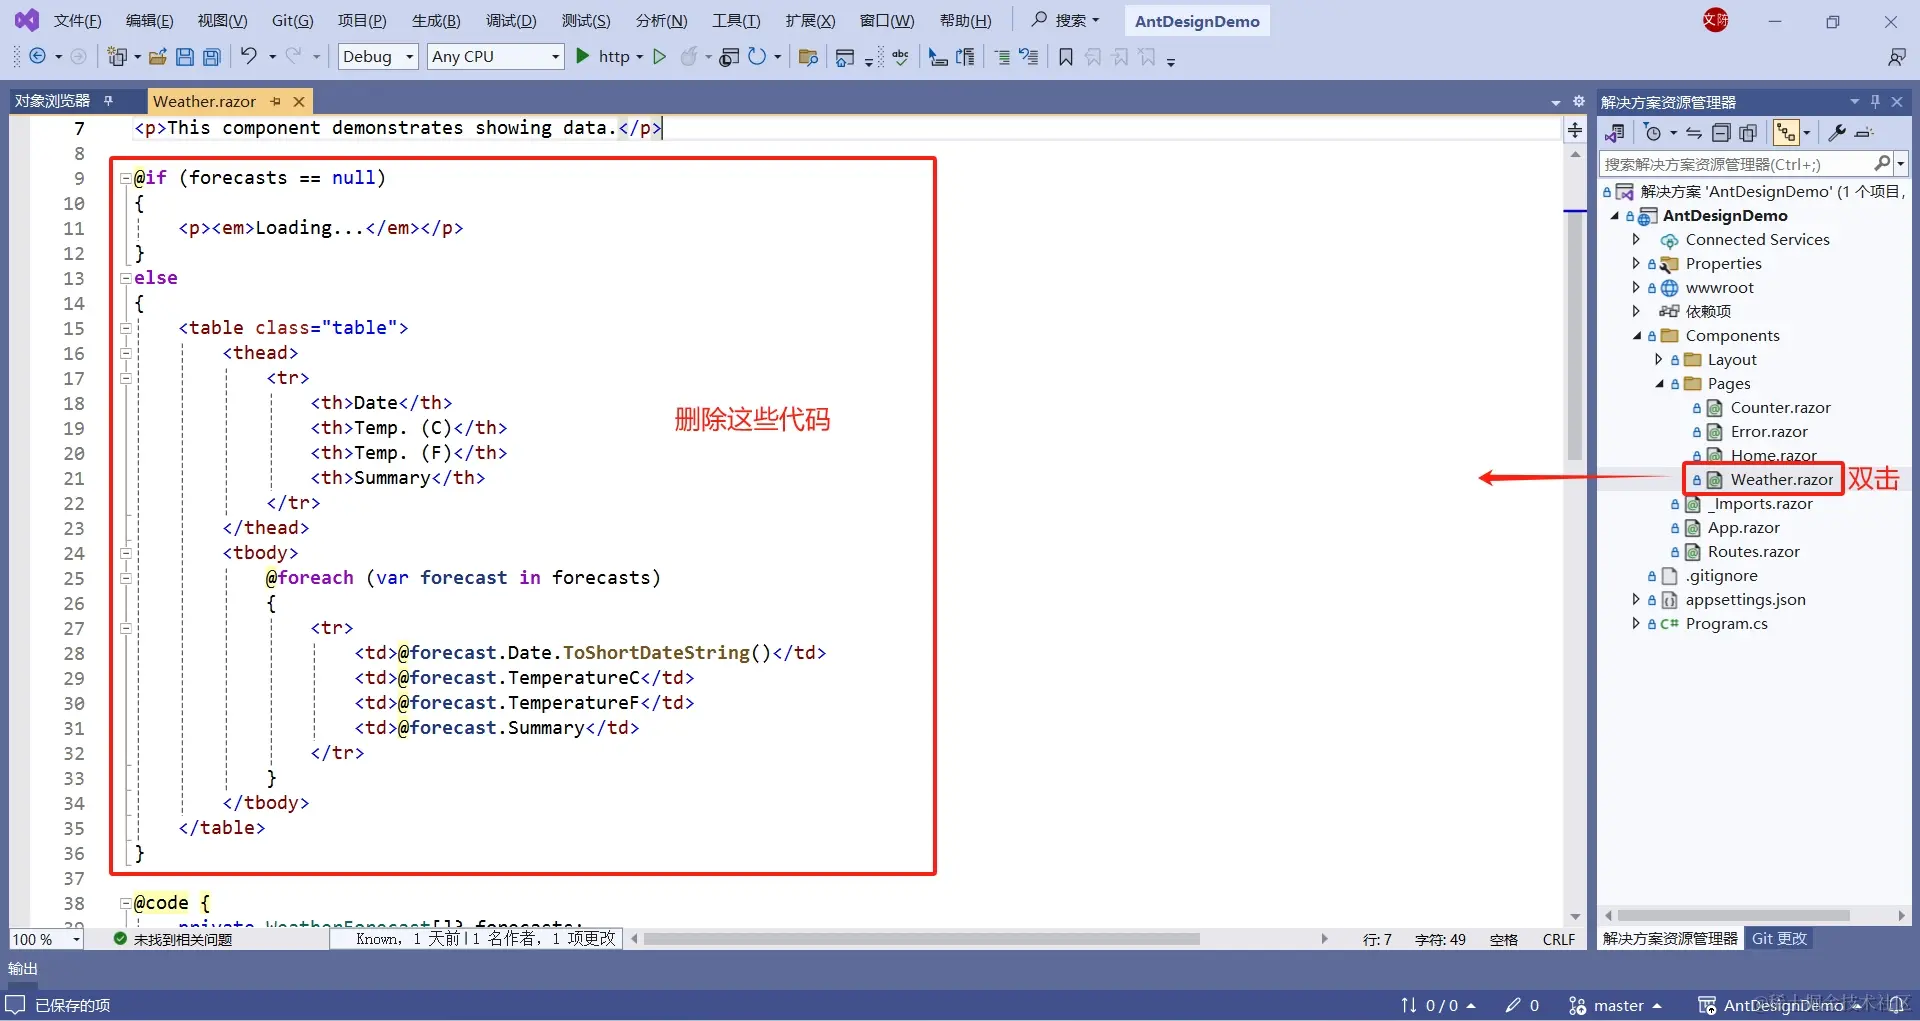Open the 工具(T) menu
This screenshot has width=1920, height=1021.
(736, 21)
